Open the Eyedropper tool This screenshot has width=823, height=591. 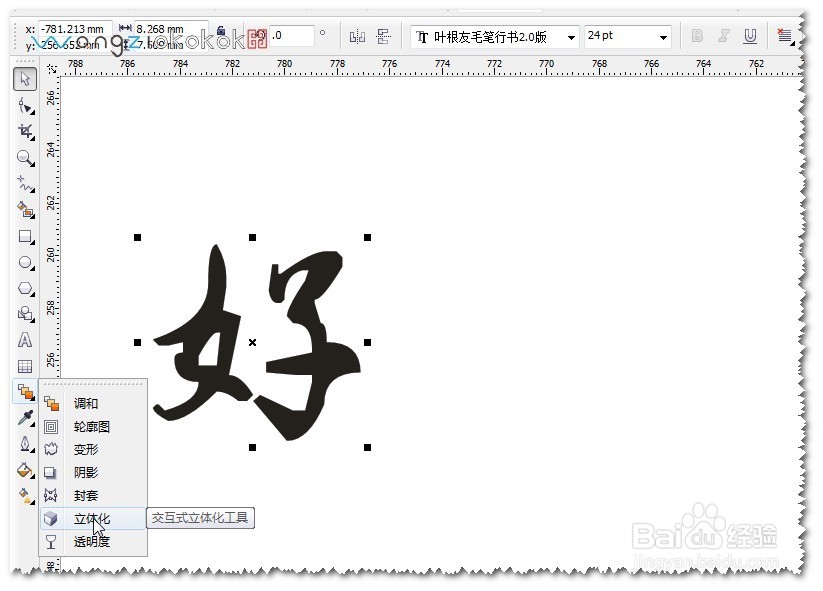coord(25,418)
